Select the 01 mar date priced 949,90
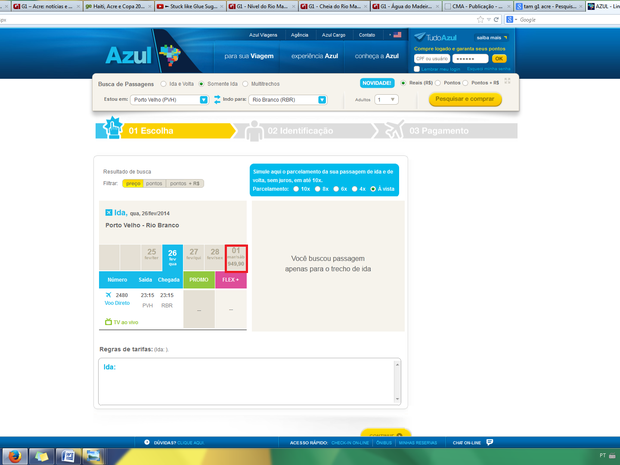620x465 pixels. (x=236, y=256)
